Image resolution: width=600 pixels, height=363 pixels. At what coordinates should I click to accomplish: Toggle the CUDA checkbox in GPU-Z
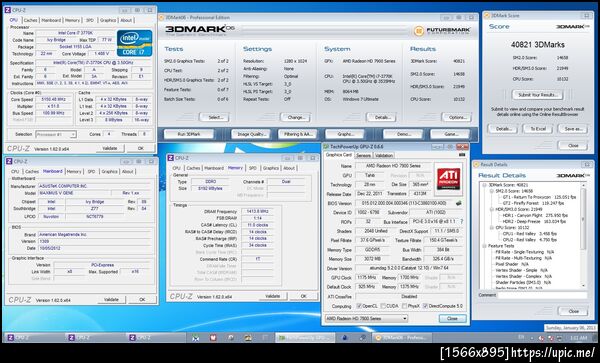382,306
